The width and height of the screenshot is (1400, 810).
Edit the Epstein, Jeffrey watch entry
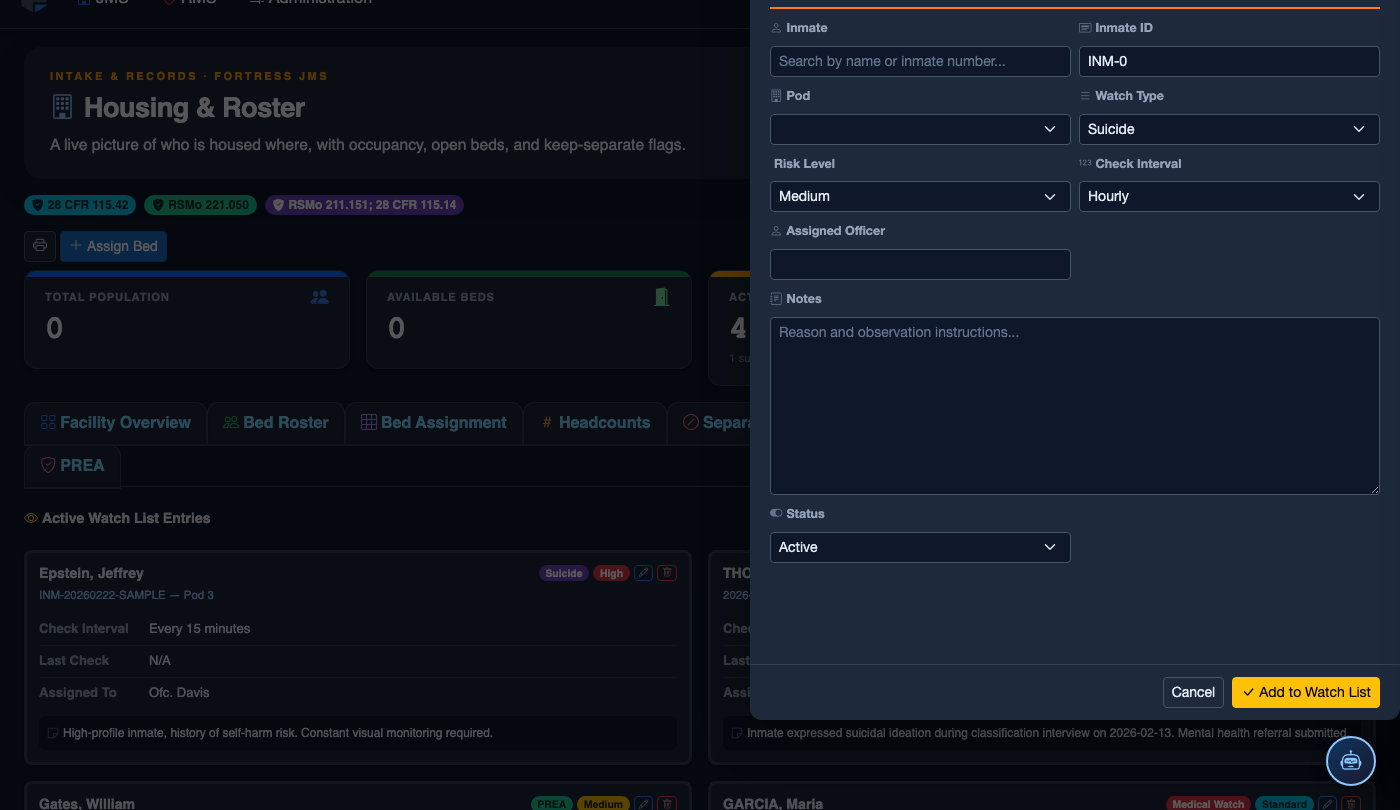(644, 573)
